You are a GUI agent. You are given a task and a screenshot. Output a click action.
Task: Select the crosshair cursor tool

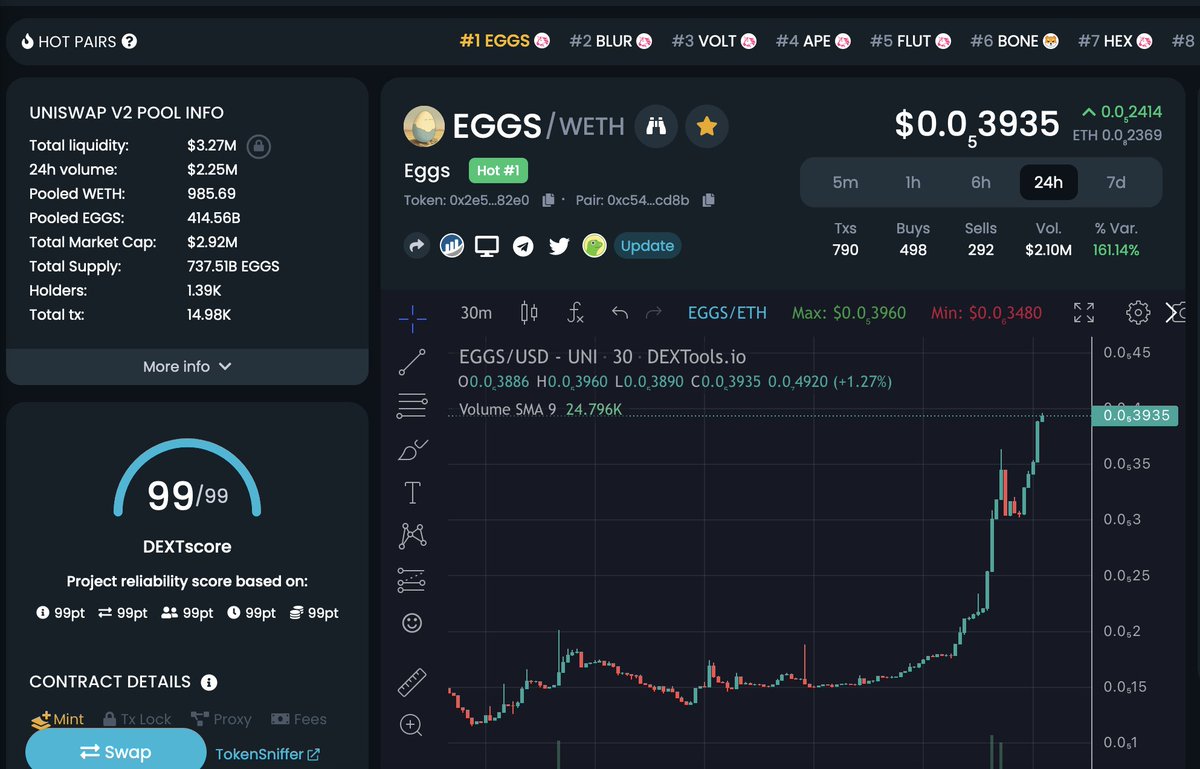click(411, 317)
